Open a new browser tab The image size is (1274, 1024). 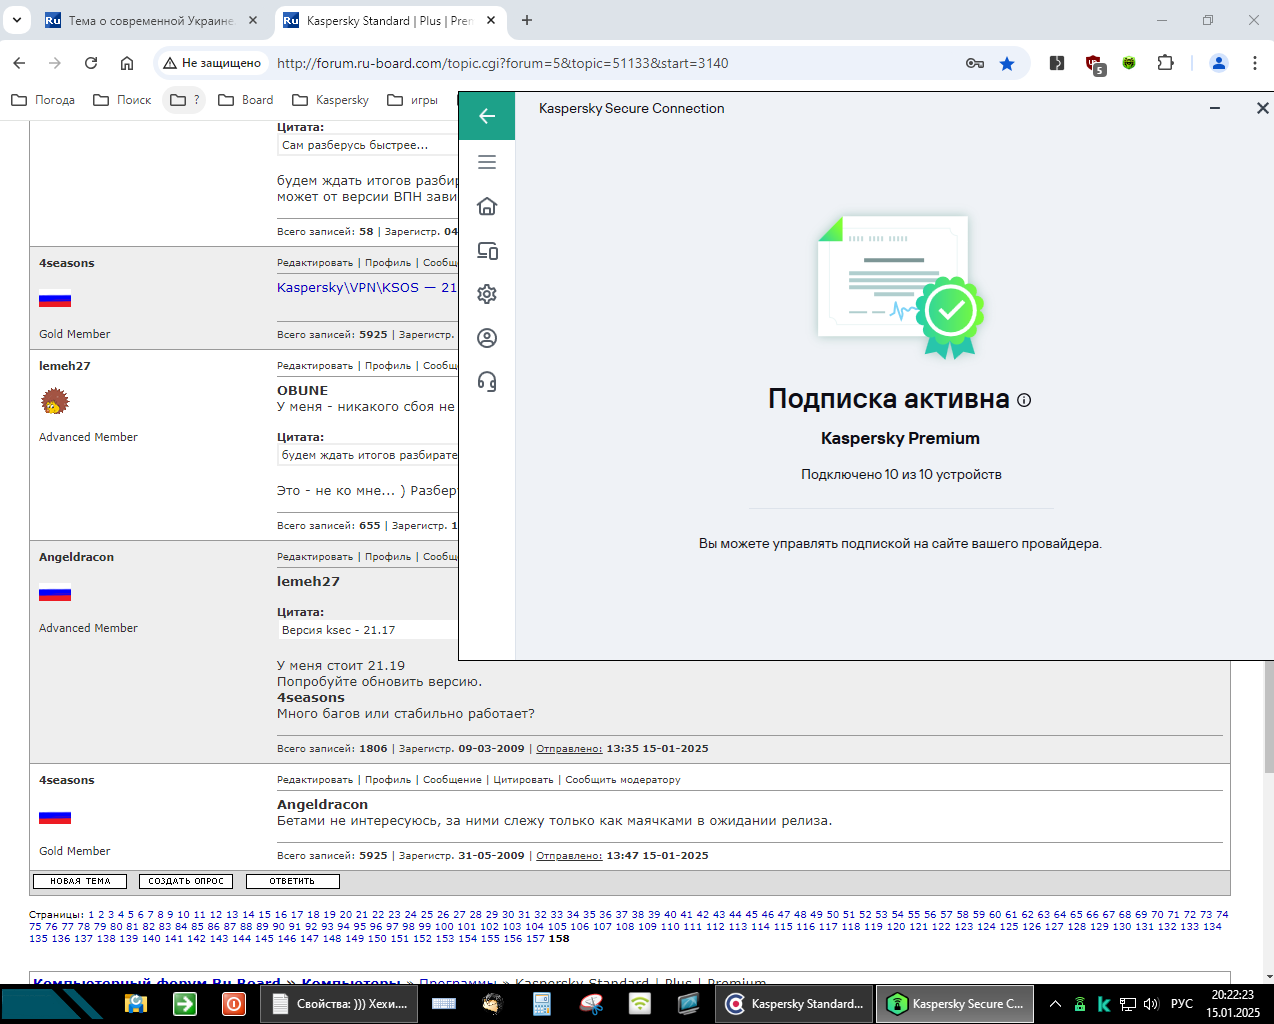pyautogui.click(x=527, y=20)
